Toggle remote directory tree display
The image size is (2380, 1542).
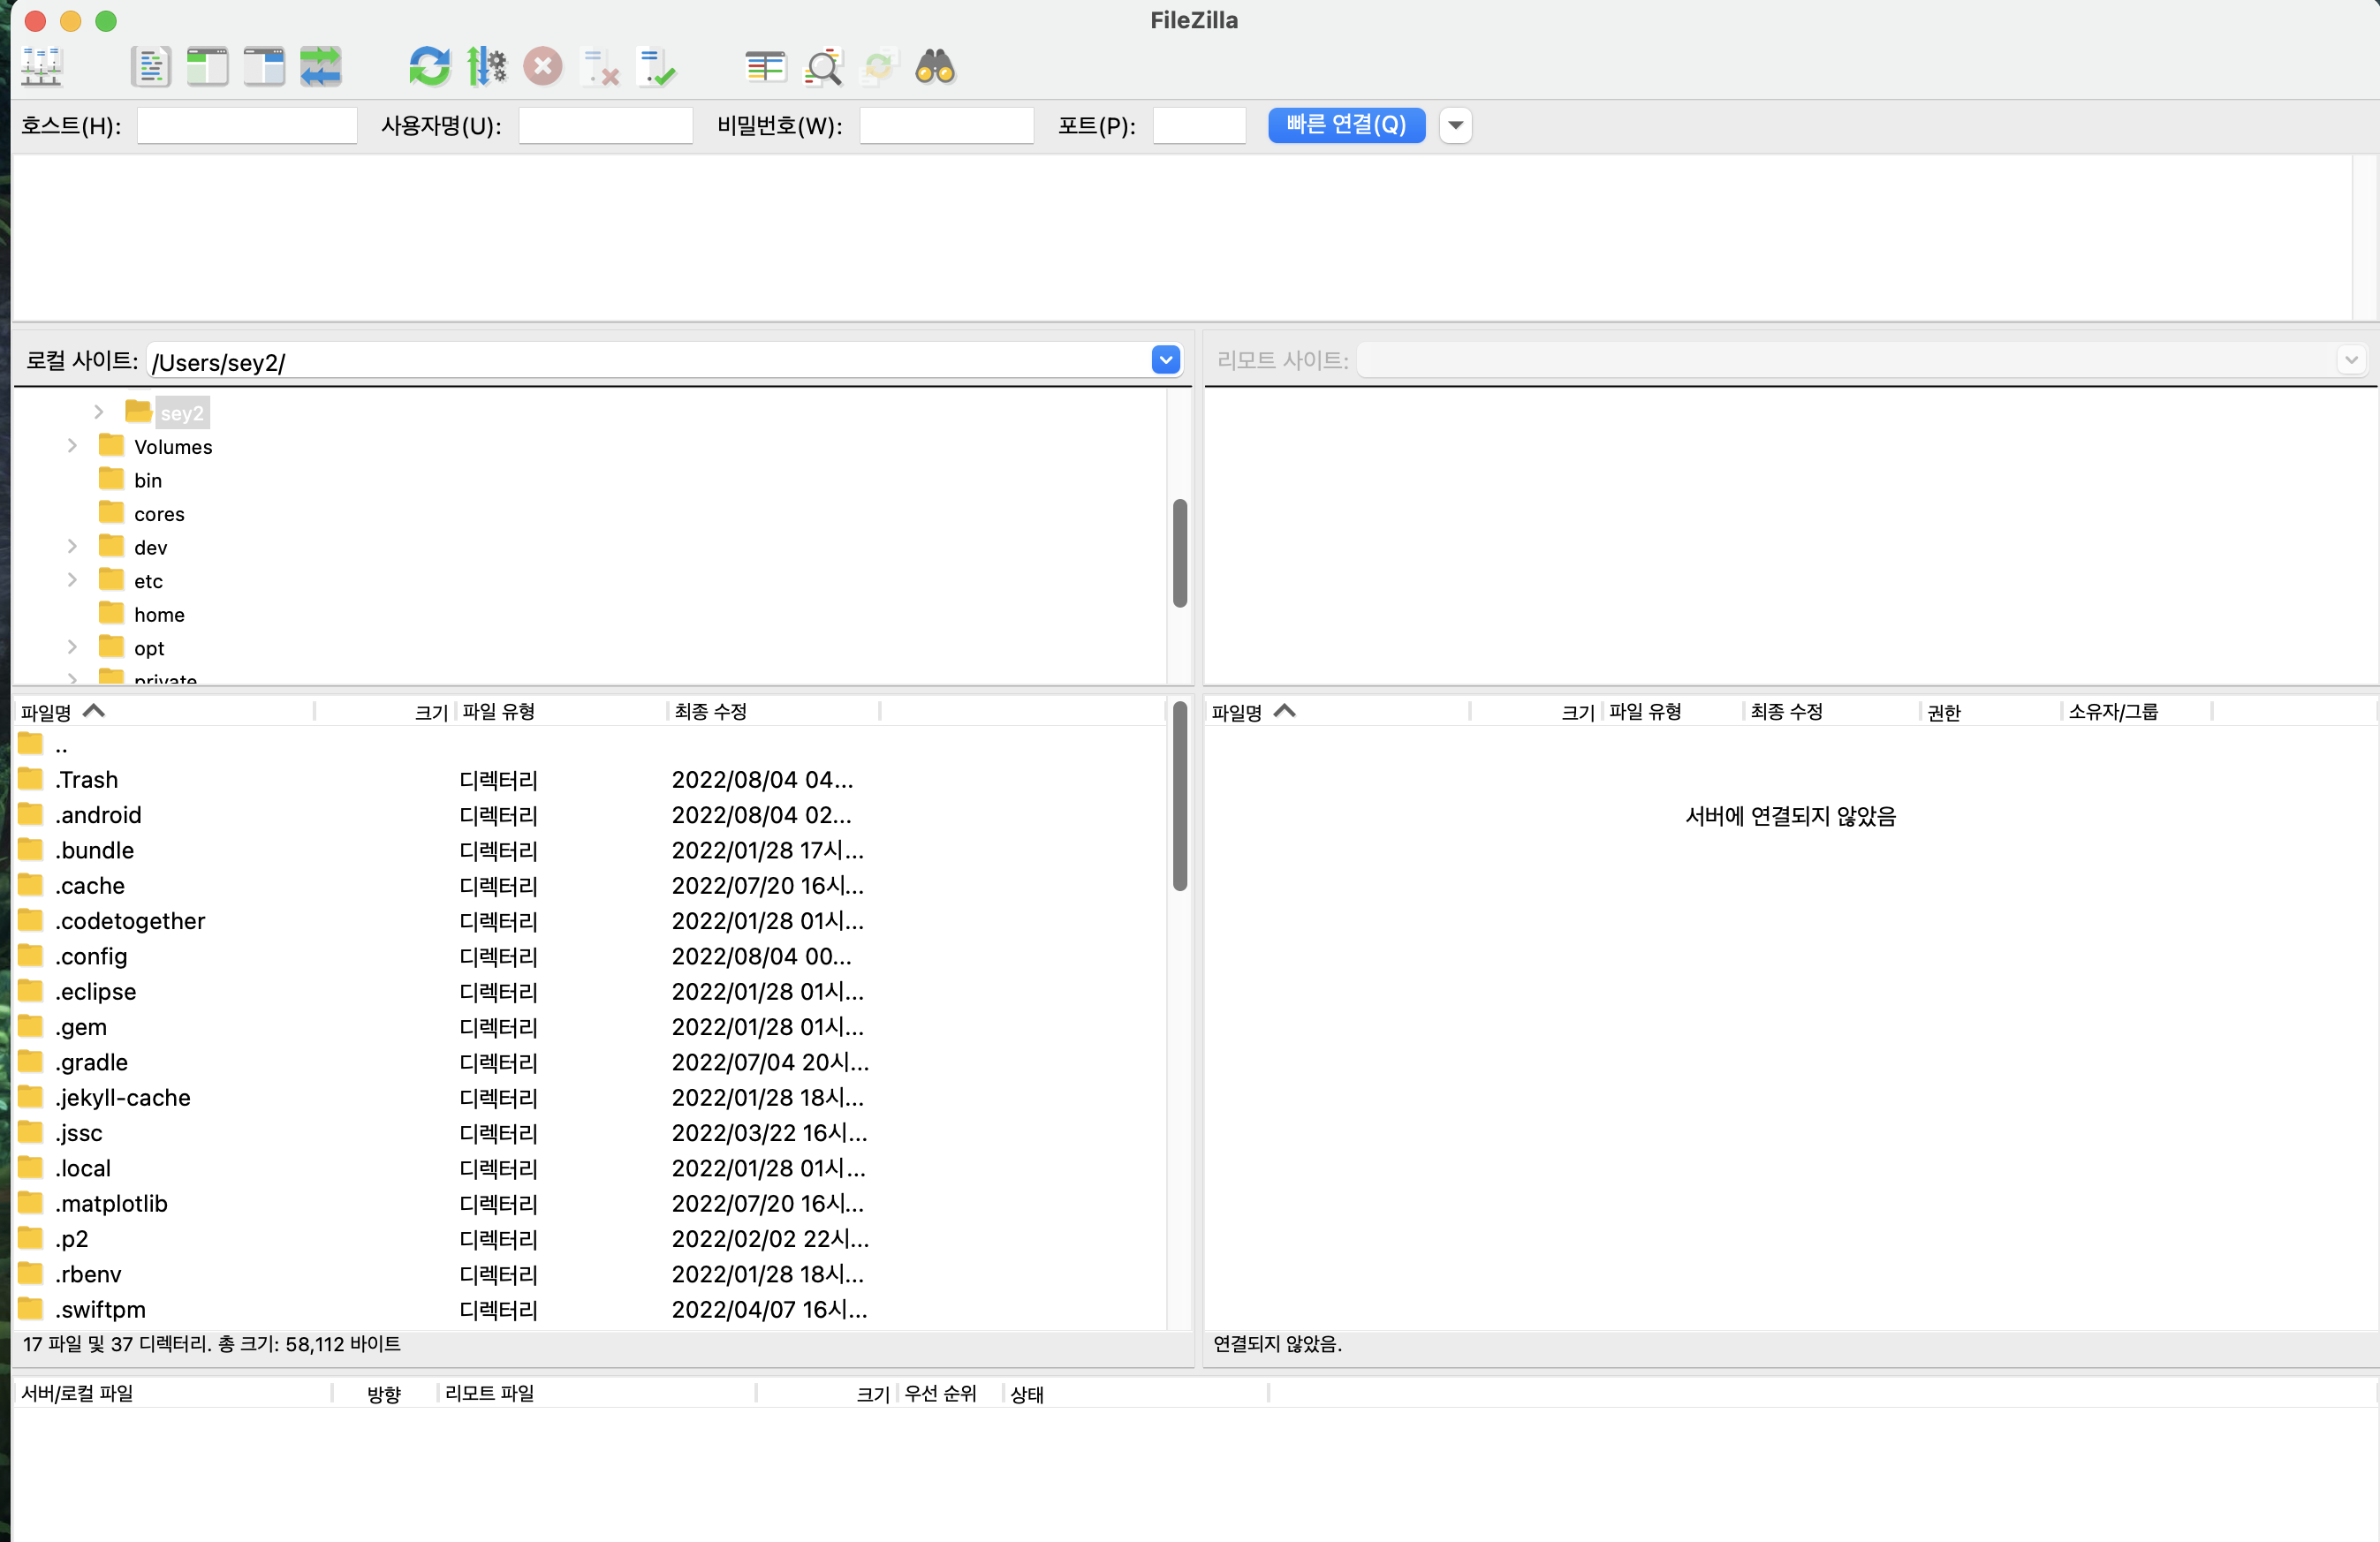coord(264,67)
